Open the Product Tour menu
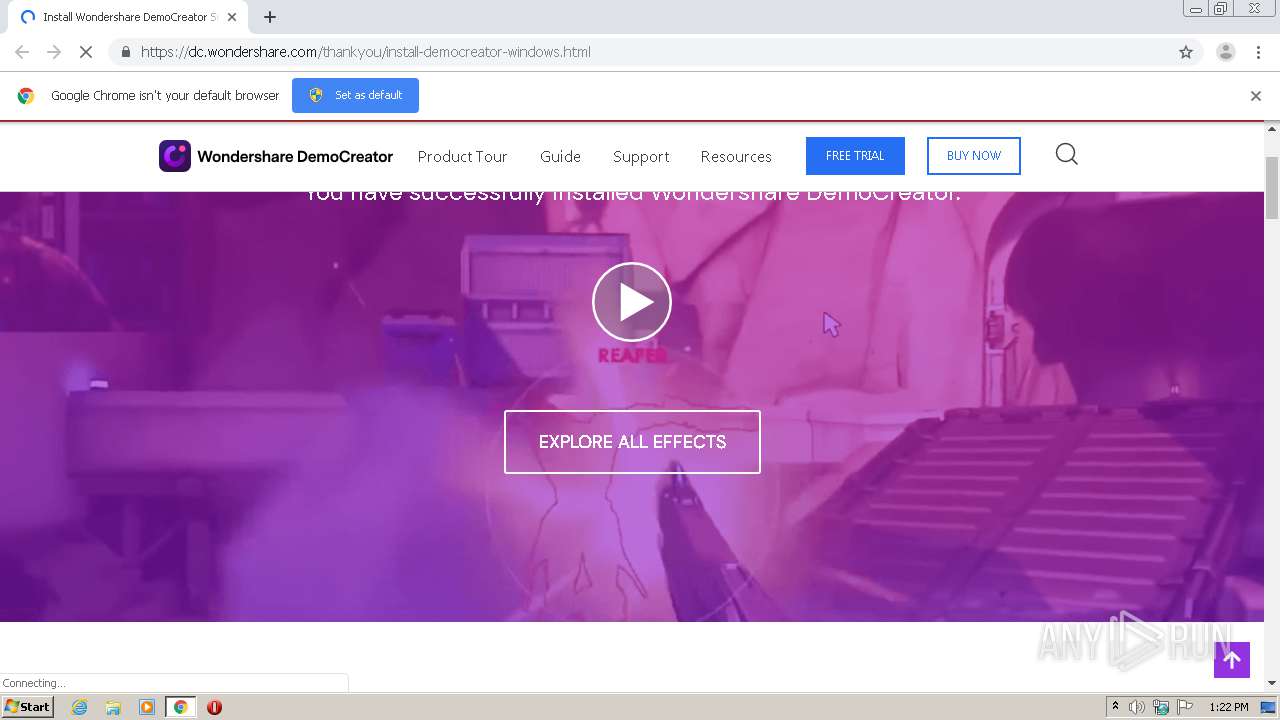 click(x=463, y=157)
